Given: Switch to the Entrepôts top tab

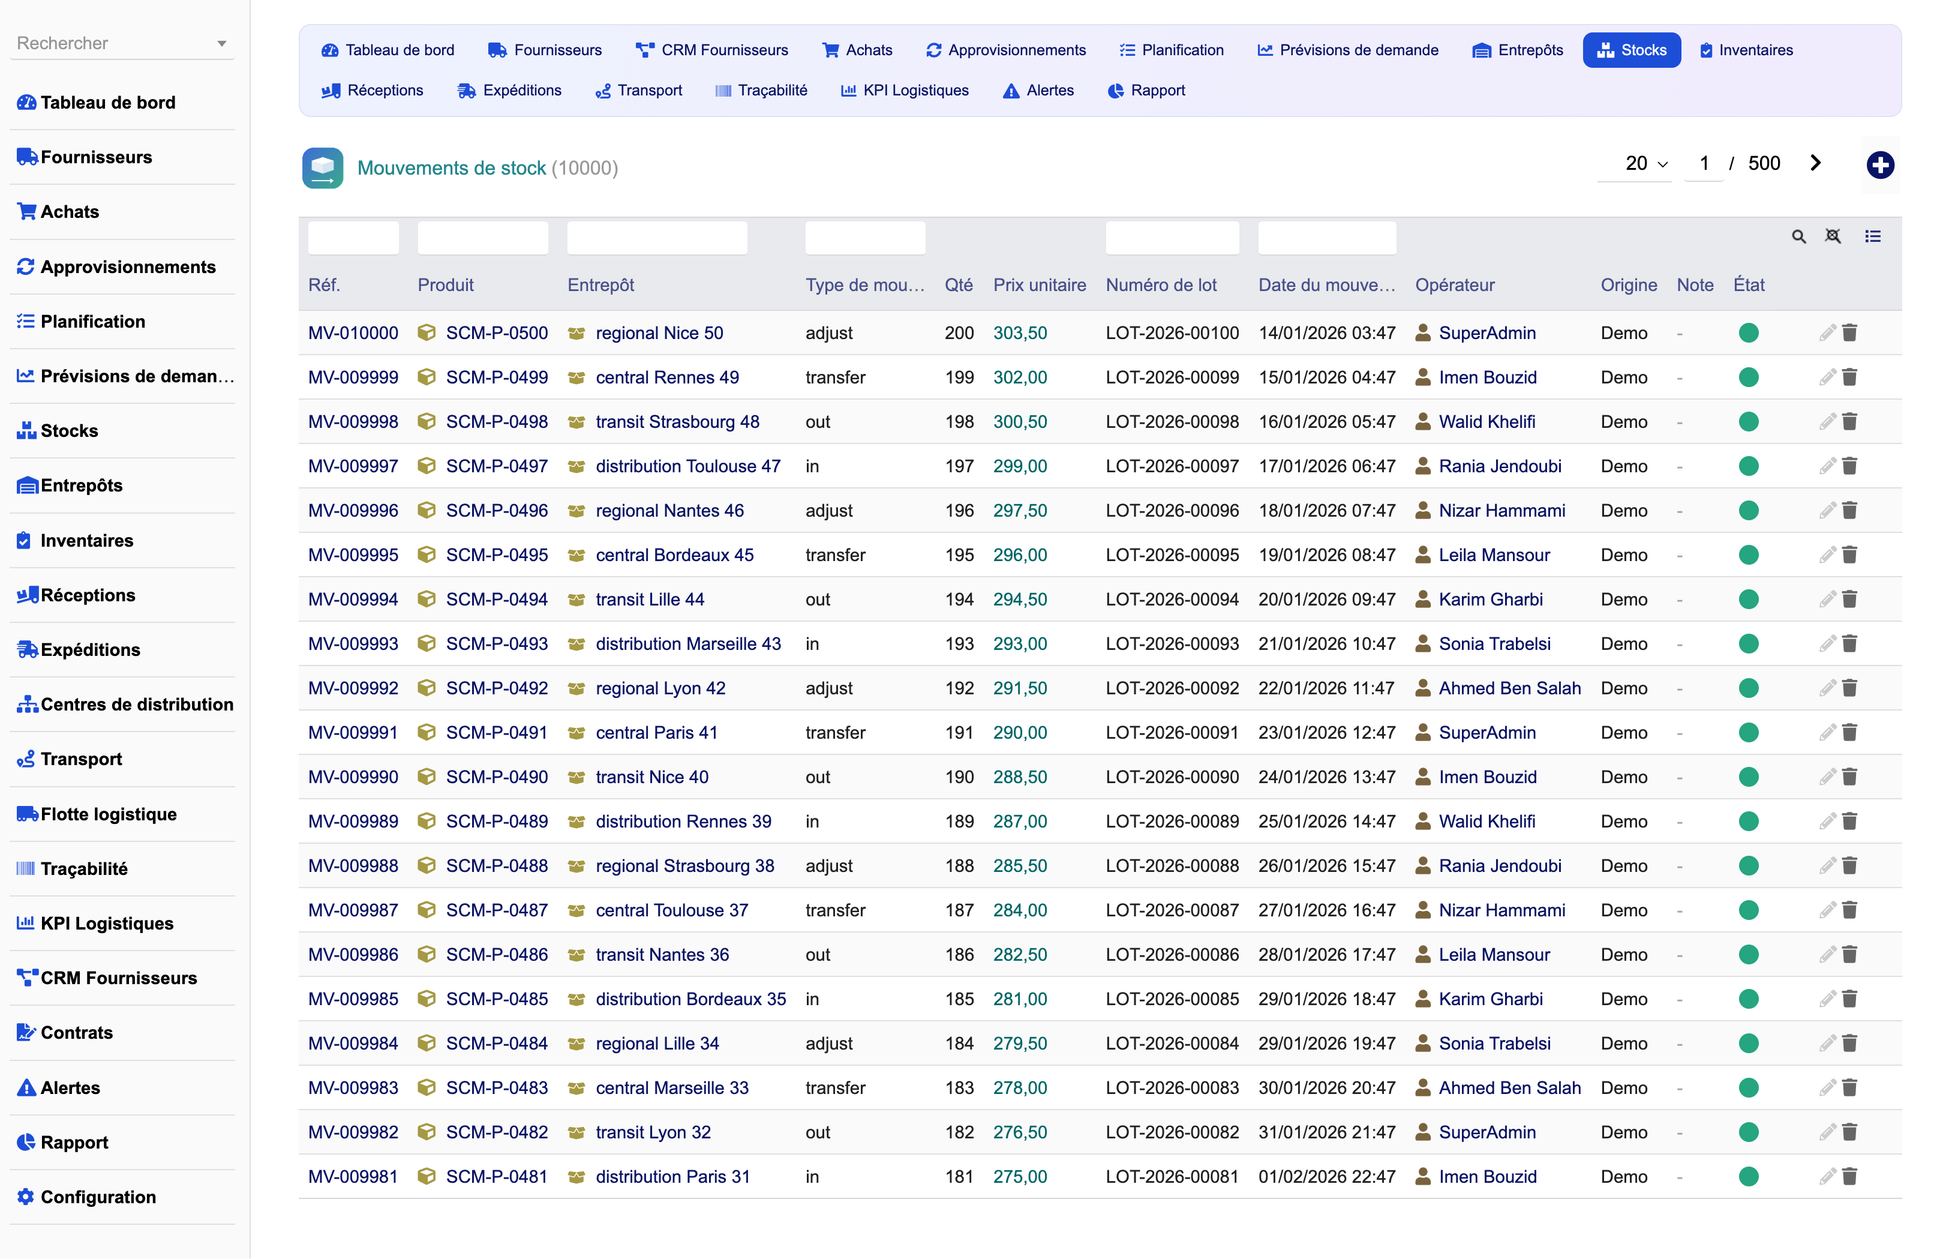Looking at the screenshot, I should click(x=1517, y=50).
